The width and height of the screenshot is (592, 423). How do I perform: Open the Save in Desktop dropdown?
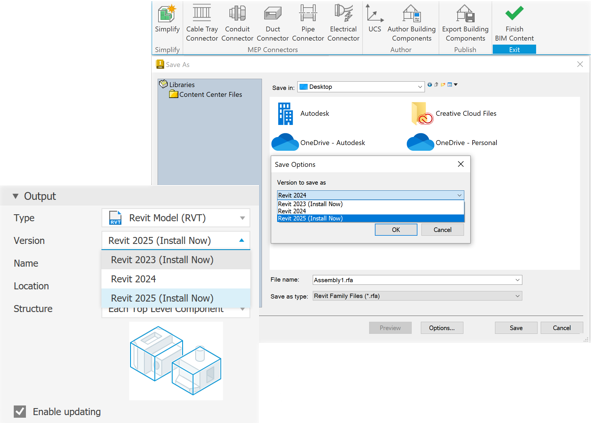(x=361, y=87)
